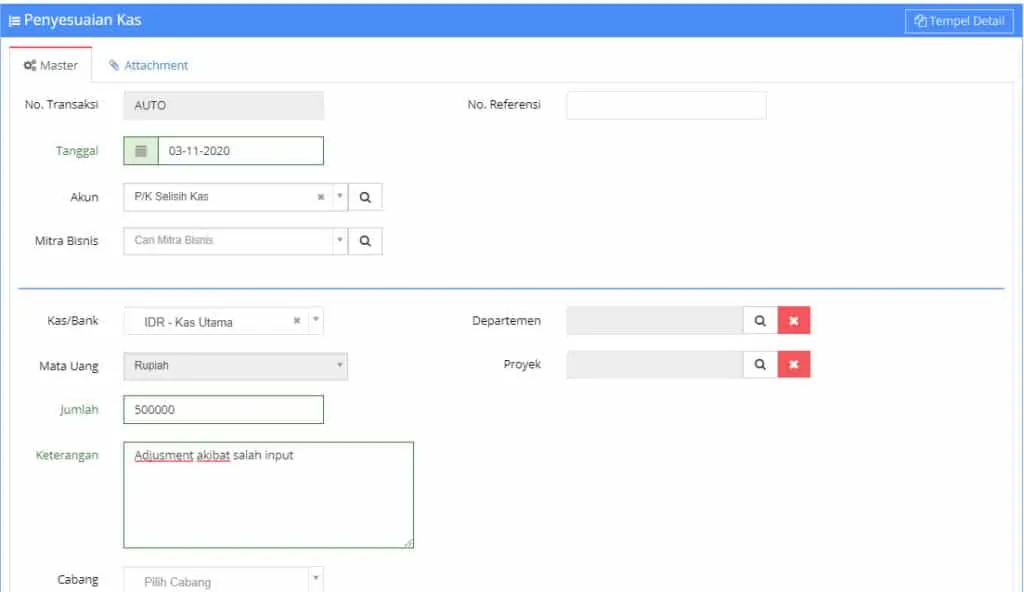This screenshot has height=592, width=1024.
Task: Click the Tanggal date field 03-11-2020
Action: (240, 151)
